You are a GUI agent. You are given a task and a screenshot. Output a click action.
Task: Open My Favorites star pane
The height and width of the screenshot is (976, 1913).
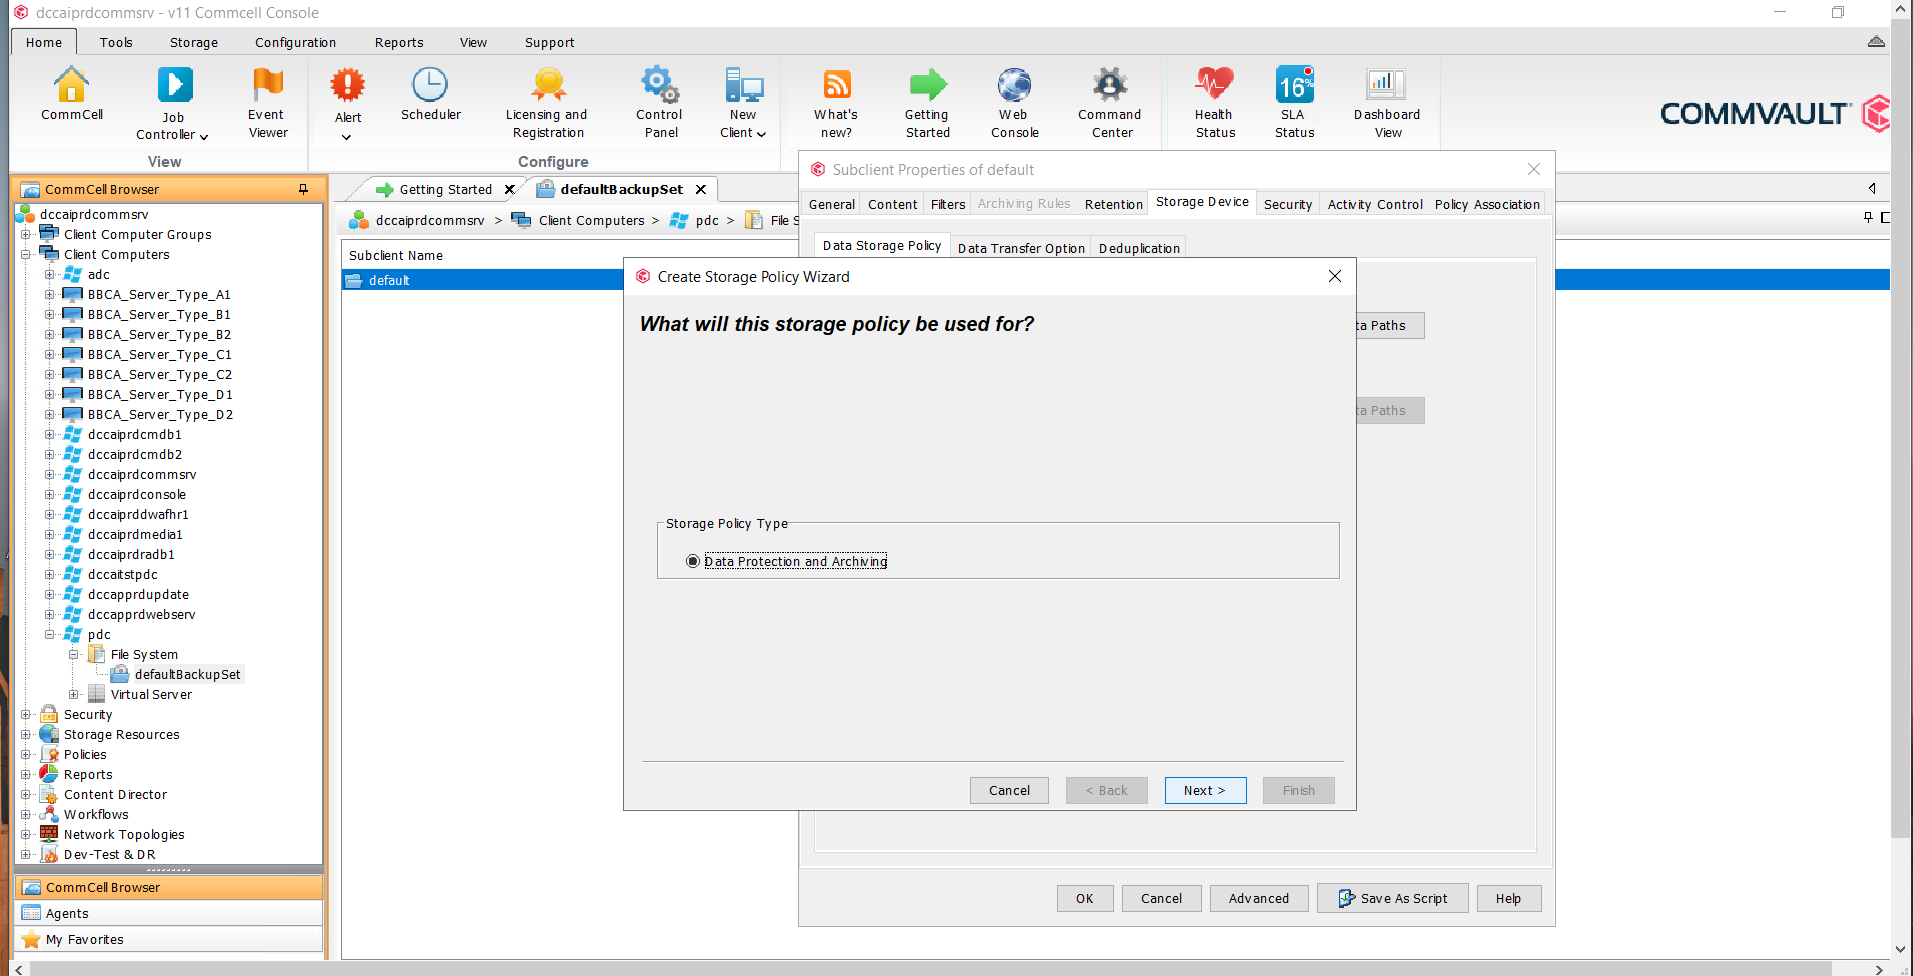(x=169, y=939)
